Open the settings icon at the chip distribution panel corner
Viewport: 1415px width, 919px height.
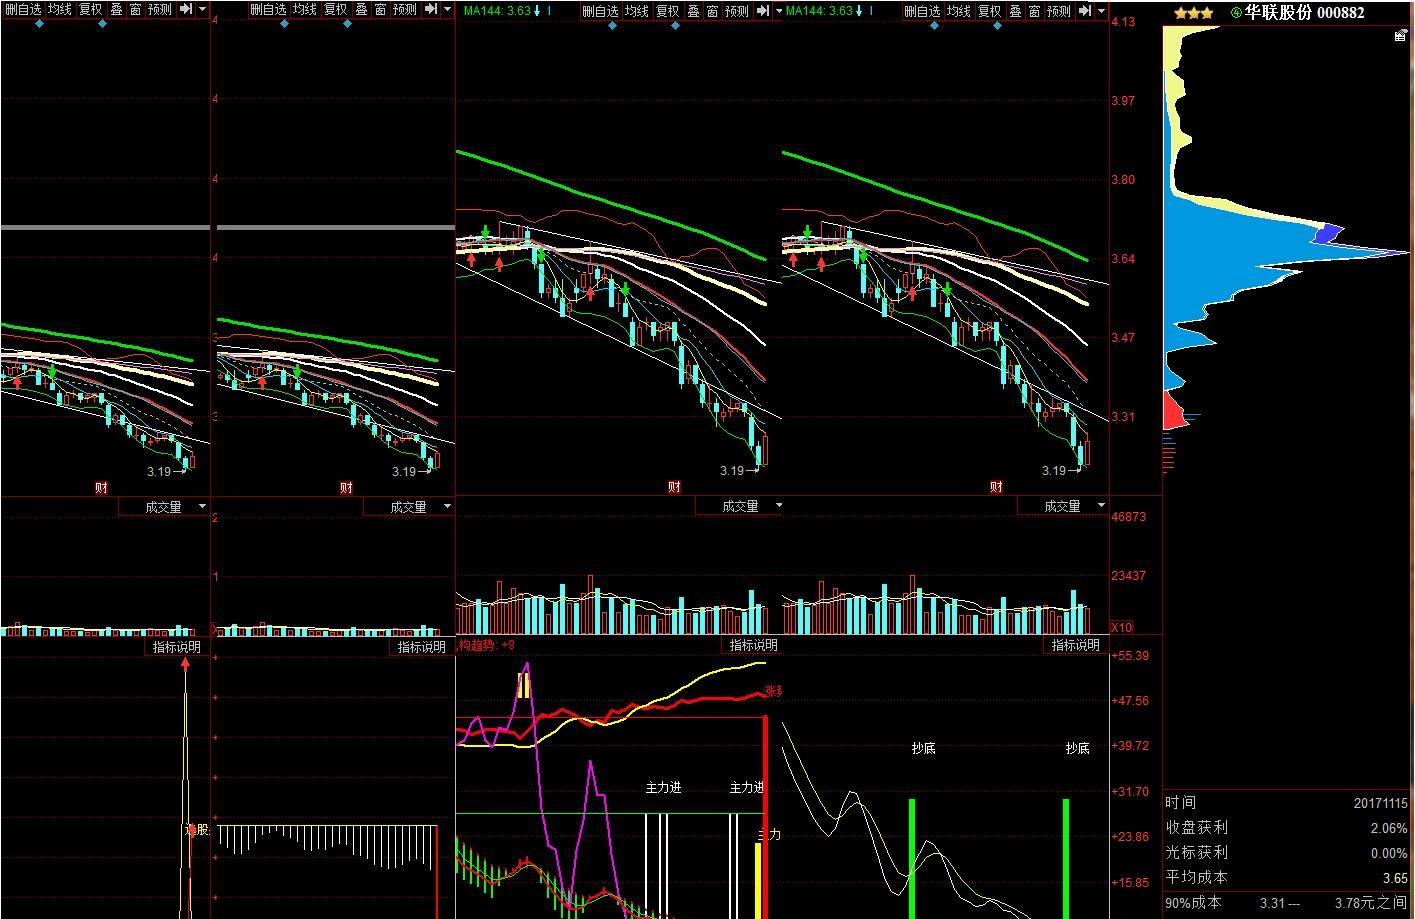(x=1401, y=36)
